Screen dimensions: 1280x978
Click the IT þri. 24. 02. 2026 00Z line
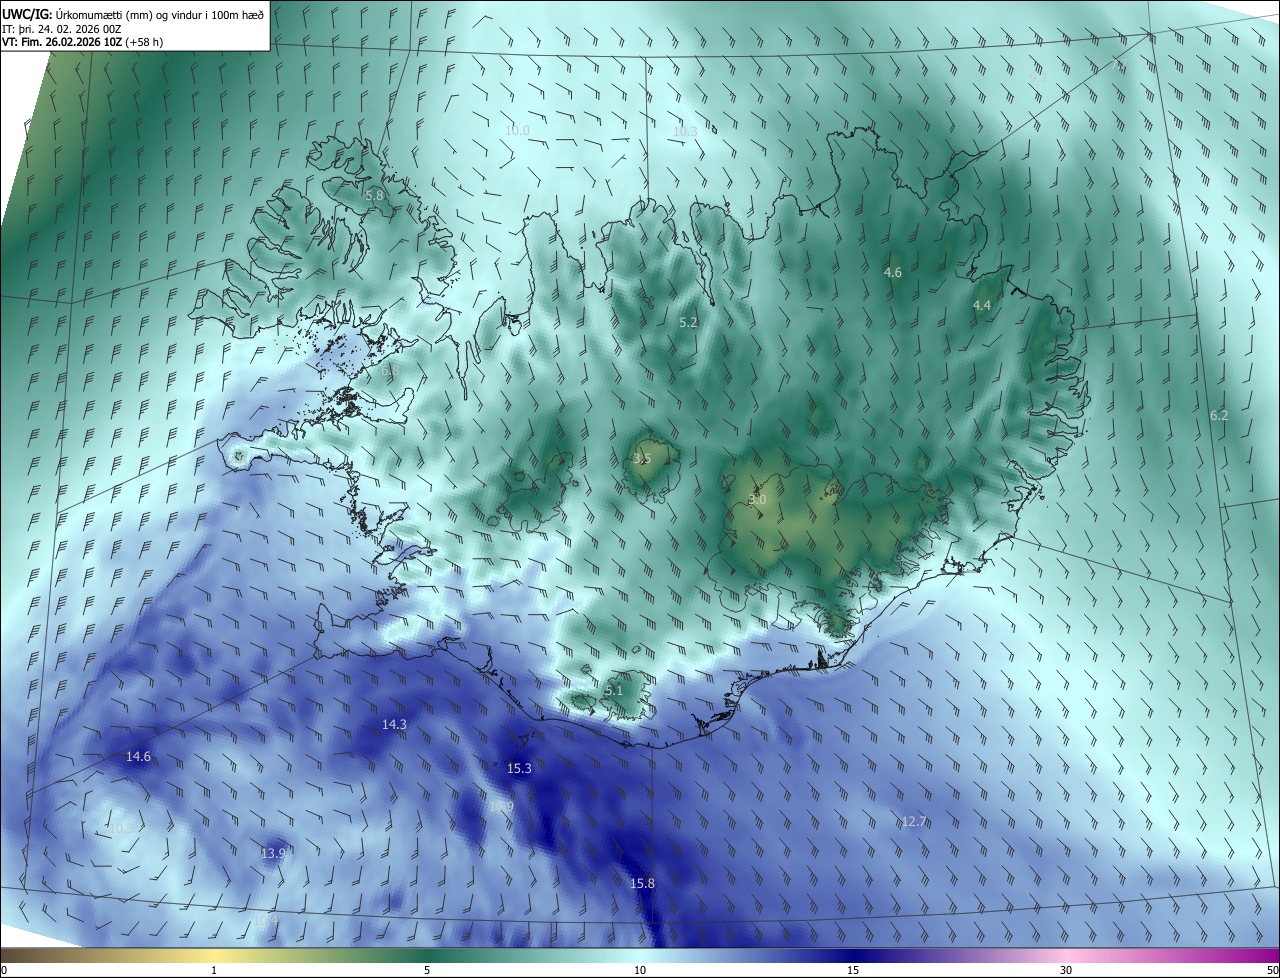click(x=62, y=29)
